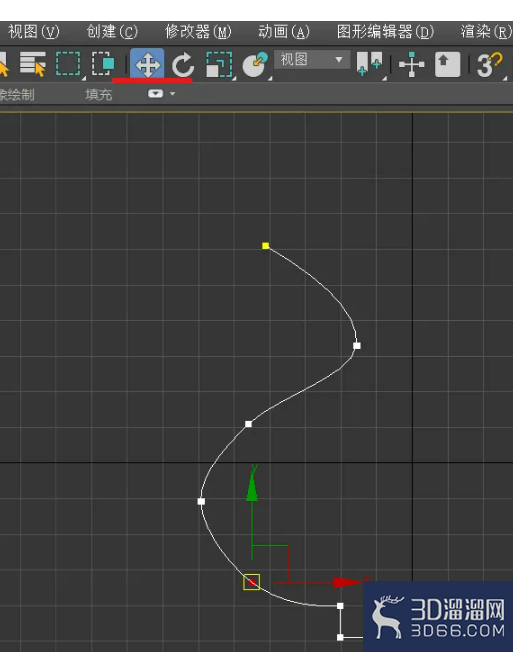This screenshot has width=513, height=652.
Task: Choose the Rectangular Selection Region tool
Action: pos(69,64)
